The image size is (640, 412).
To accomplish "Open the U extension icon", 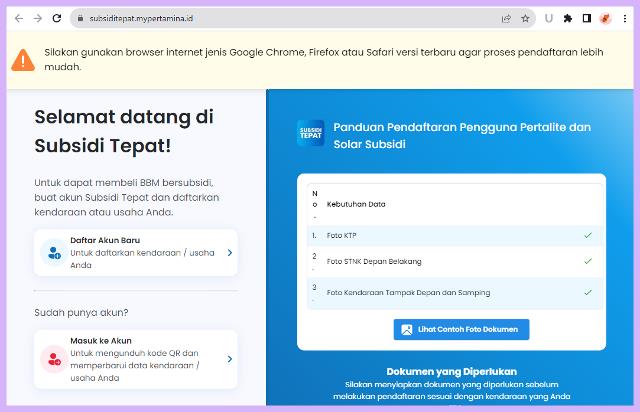I will point(549,18).
